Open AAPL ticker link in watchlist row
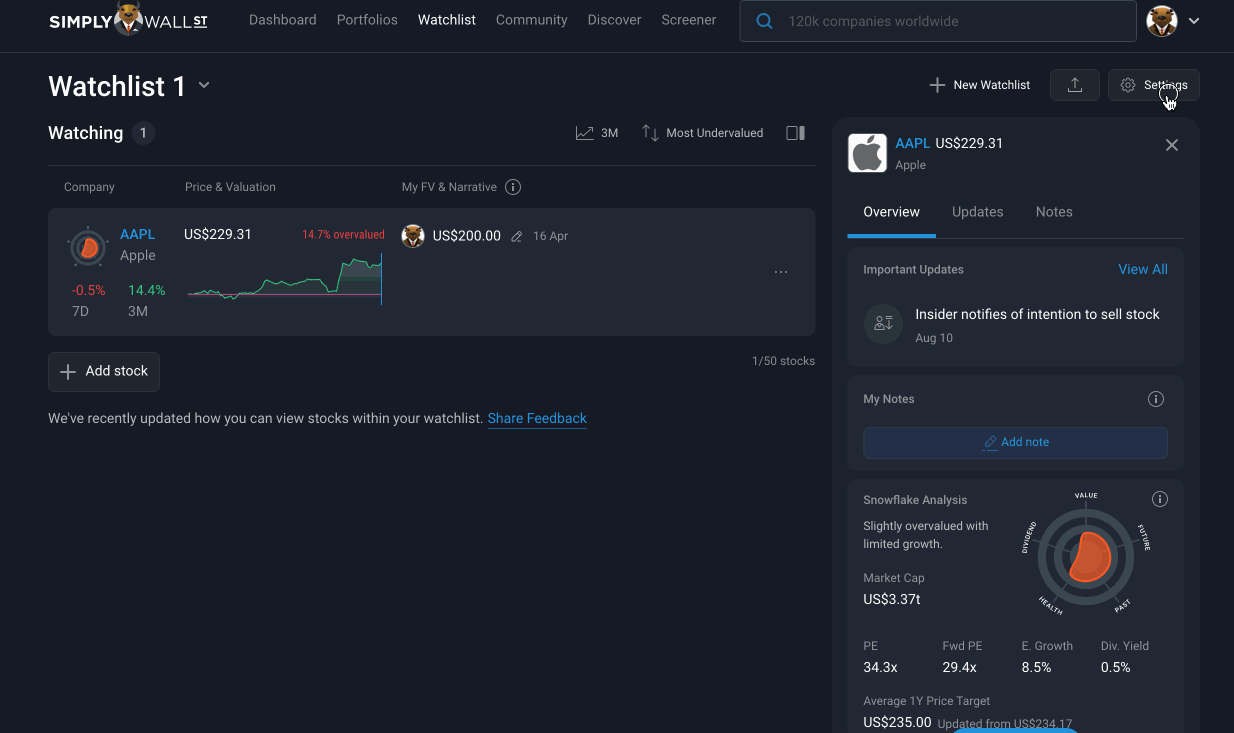Viewport: 1234px width, 733px height. click(137, 234)
